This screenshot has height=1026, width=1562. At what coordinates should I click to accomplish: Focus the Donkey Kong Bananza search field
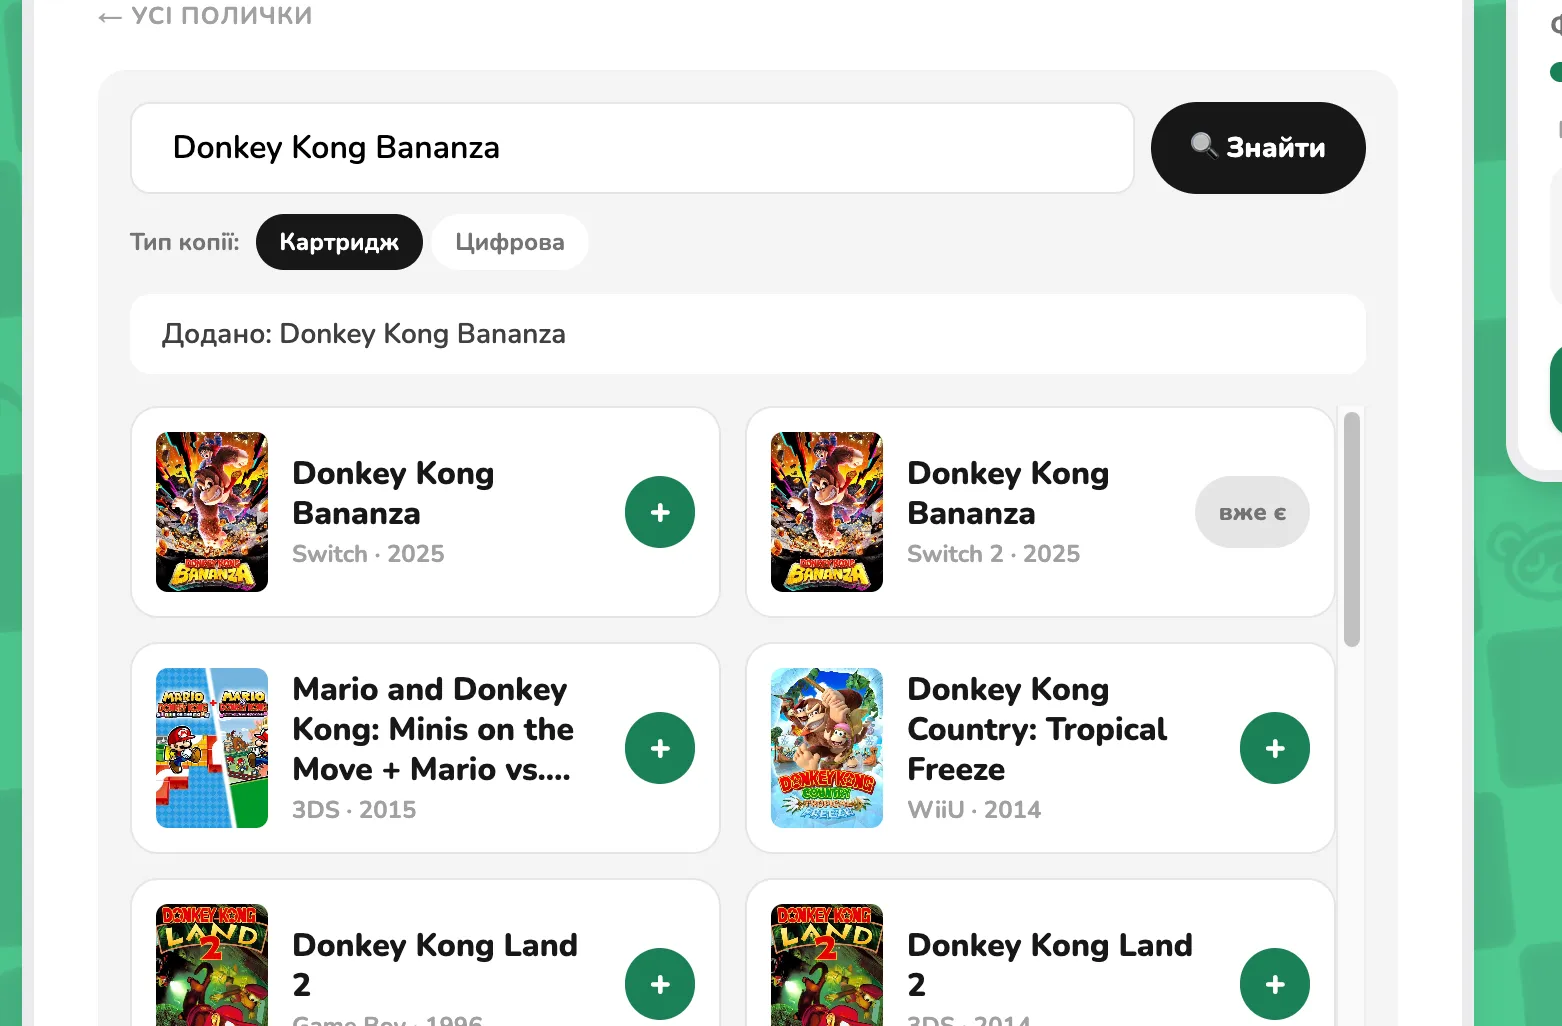[x=632, y=148]
